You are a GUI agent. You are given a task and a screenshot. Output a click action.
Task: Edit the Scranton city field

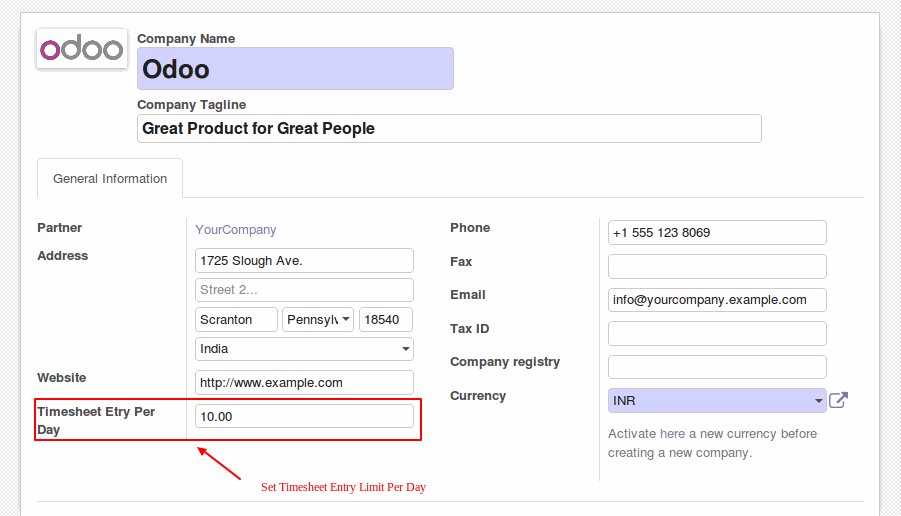[236, 319]
